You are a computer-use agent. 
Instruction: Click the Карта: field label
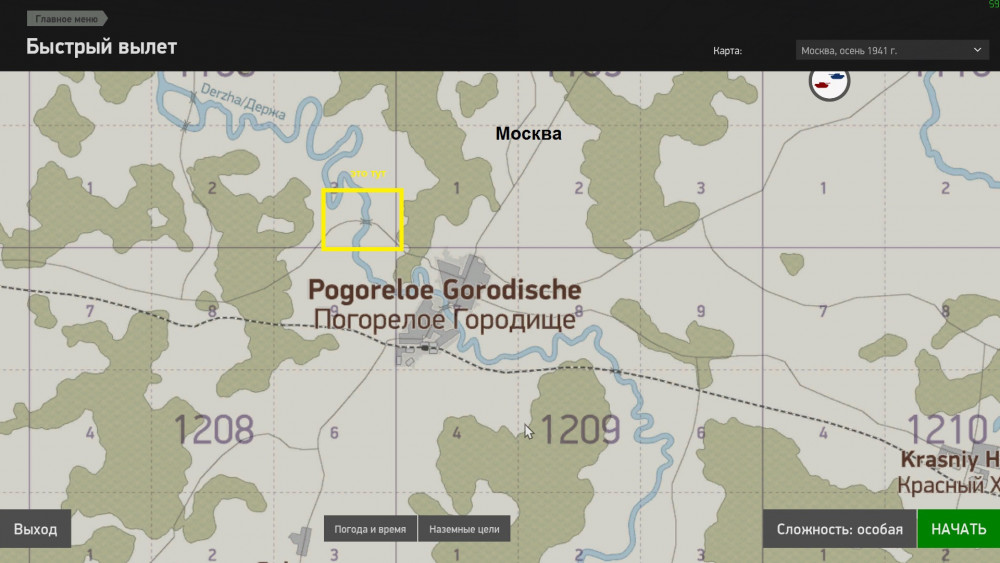click(727, 50)
